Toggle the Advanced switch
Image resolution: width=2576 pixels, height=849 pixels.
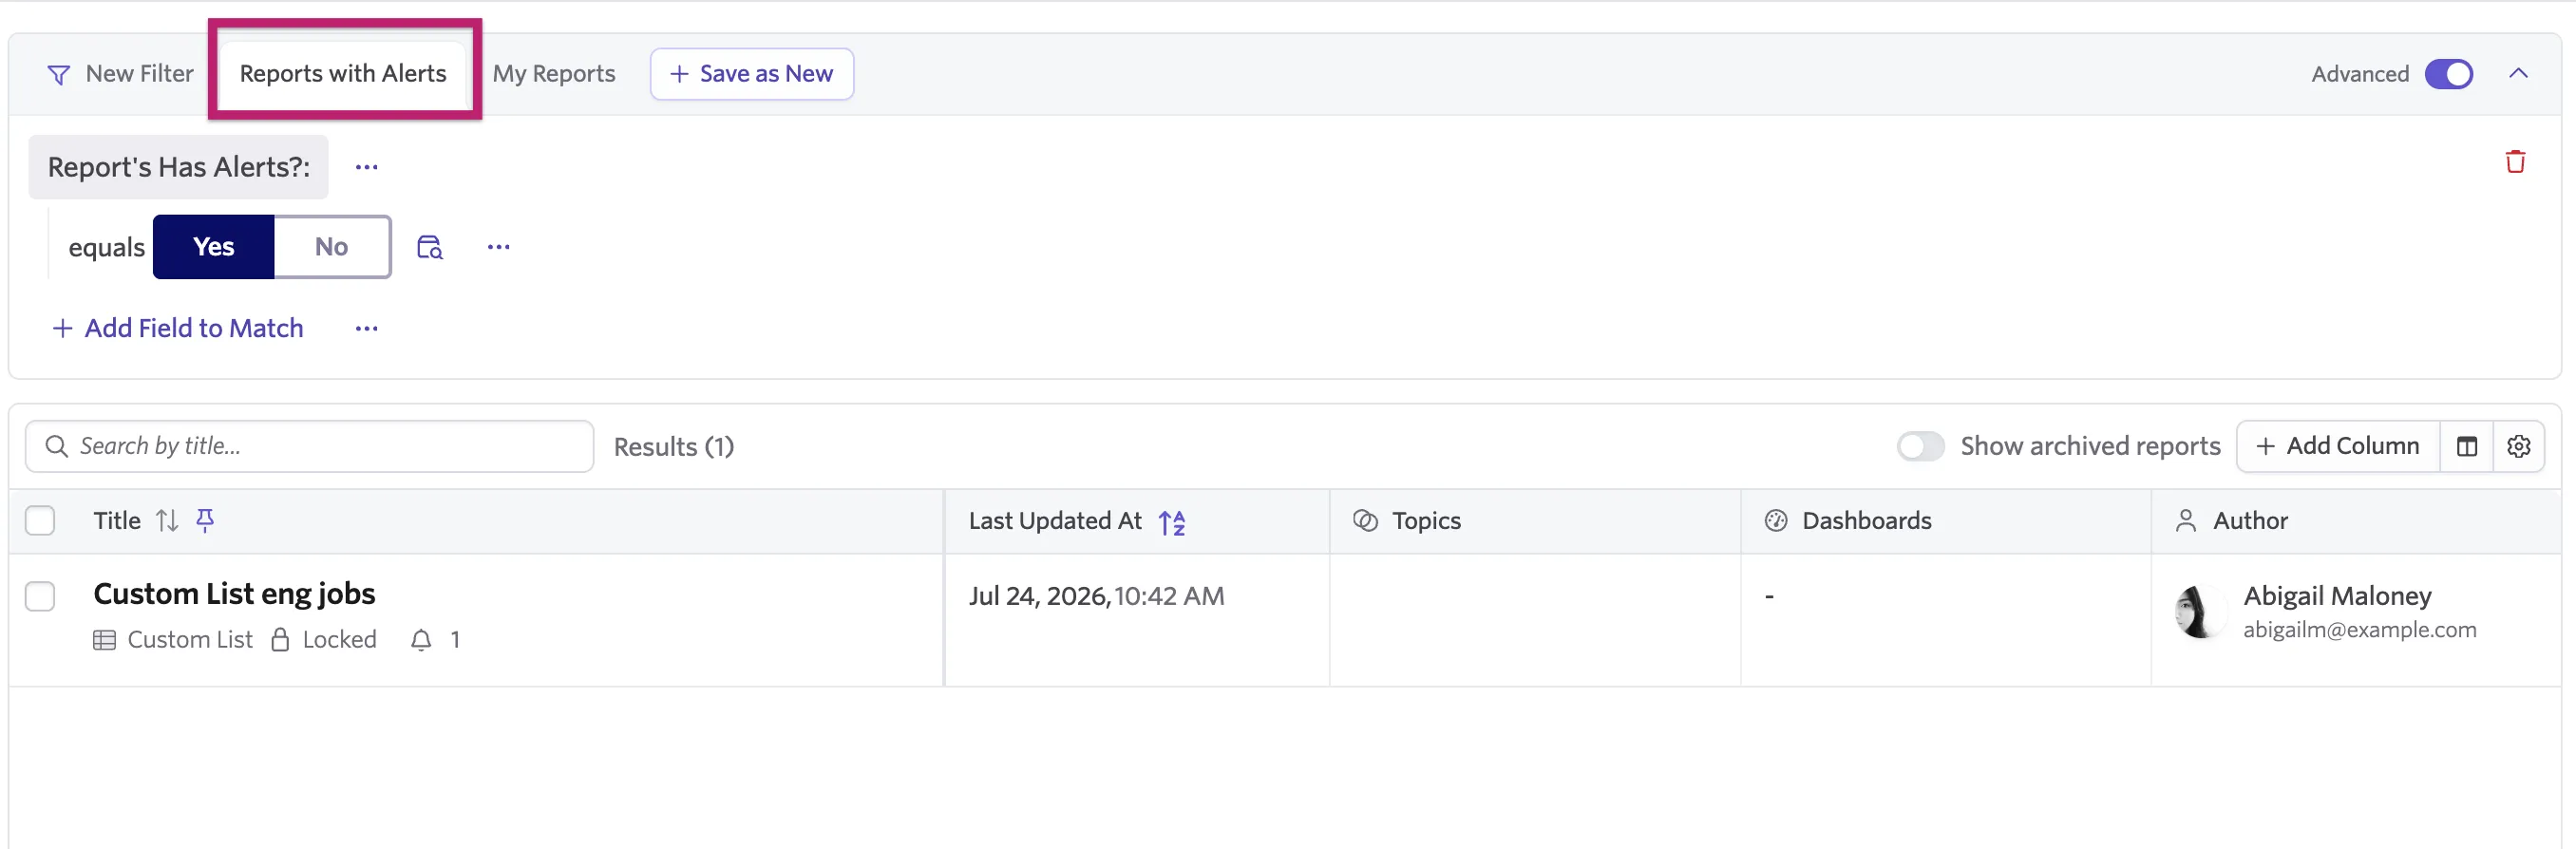coord(2448,75)
